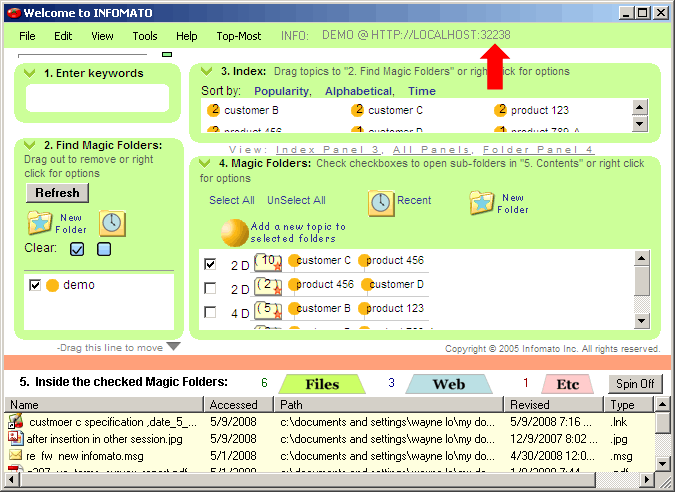
Task: Click the Type column header
Action: click(x=629, y=405)
